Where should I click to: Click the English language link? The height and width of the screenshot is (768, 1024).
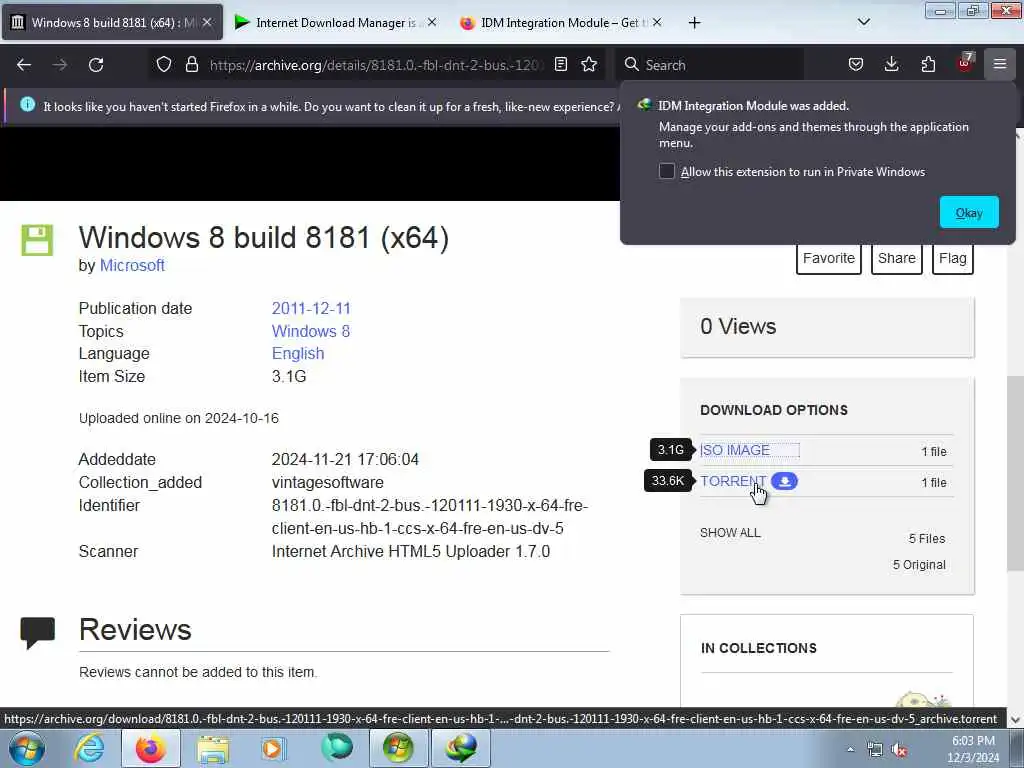pos(298,353)
